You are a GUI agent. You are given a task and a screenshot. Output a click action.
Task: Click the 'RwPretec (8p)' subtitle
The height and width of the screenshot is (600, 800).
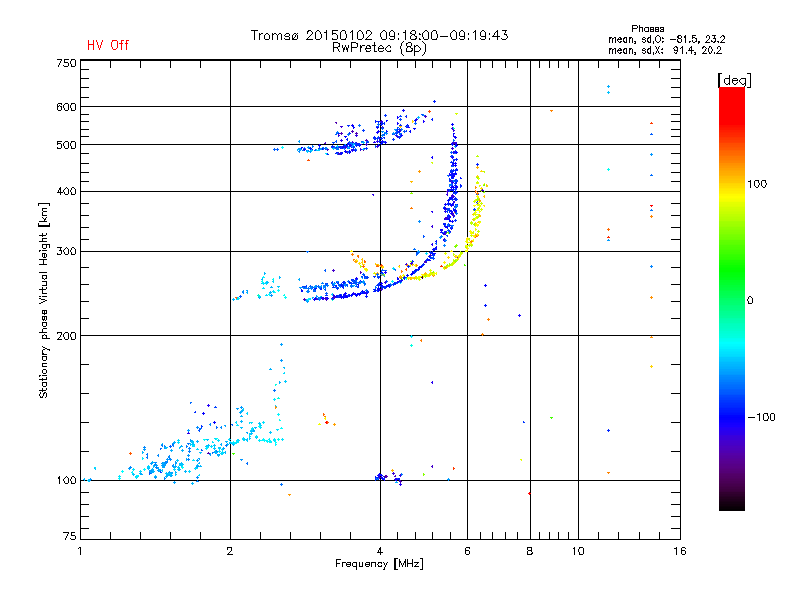pos(379,48)
